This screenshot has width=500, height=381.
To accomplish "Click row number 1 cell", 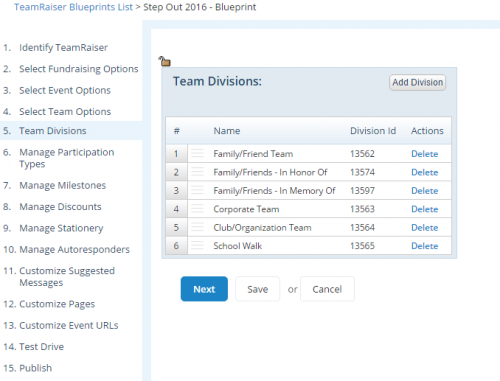I will [176, 154].
